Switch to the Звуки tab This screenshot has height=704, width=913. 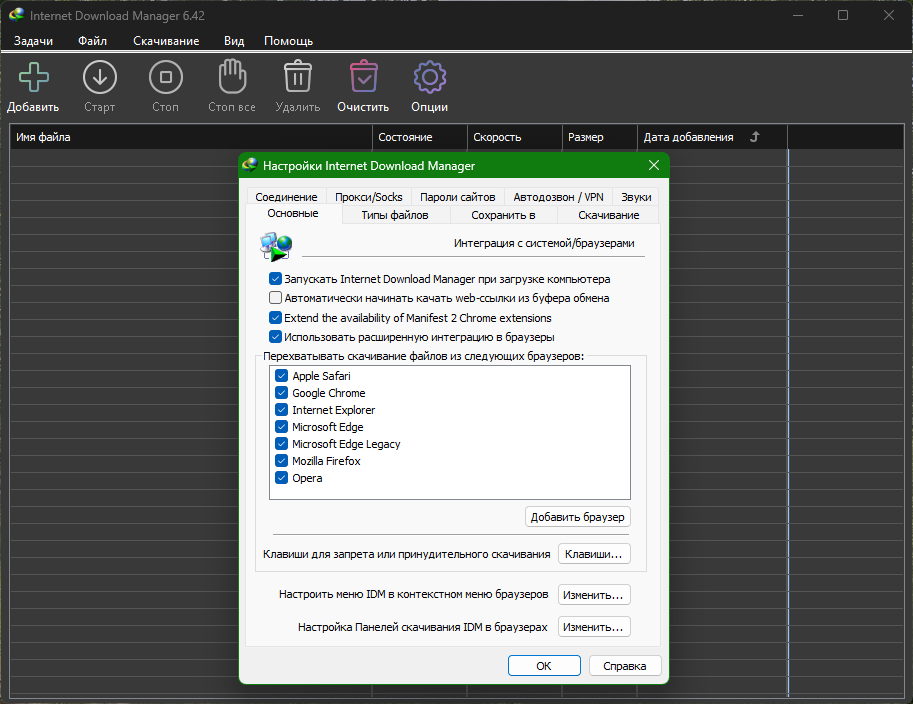point(636,196)
